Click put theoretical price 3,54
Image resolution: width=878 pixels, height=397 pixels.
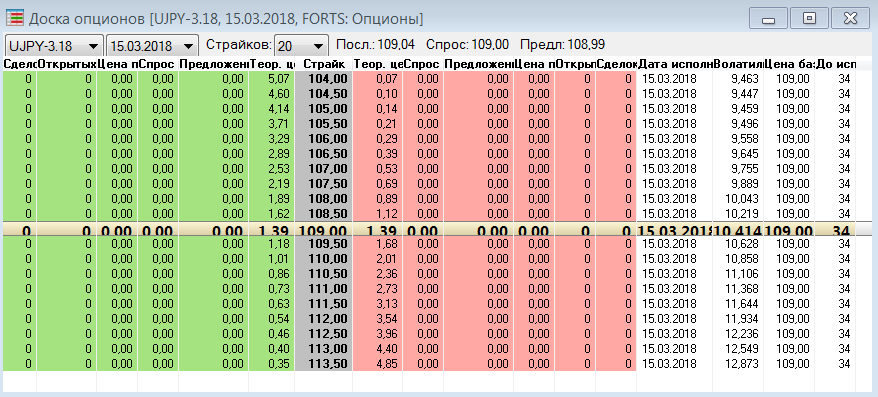(377, 319)
